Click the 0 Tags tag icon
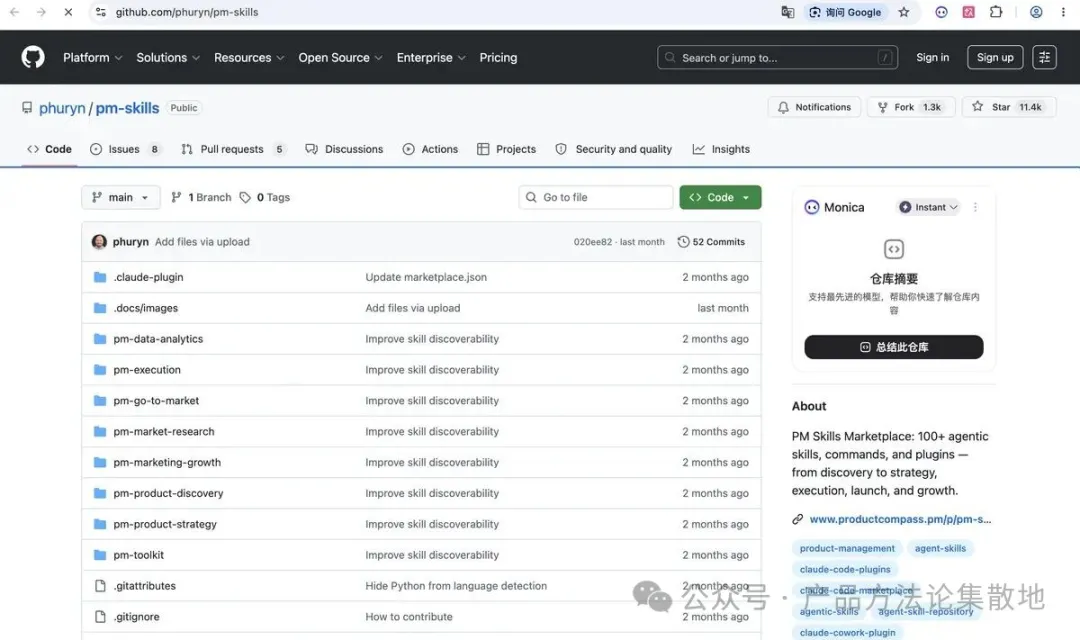Image resolution: width=1080 pixels, height=640 pixels. point(245,197)
